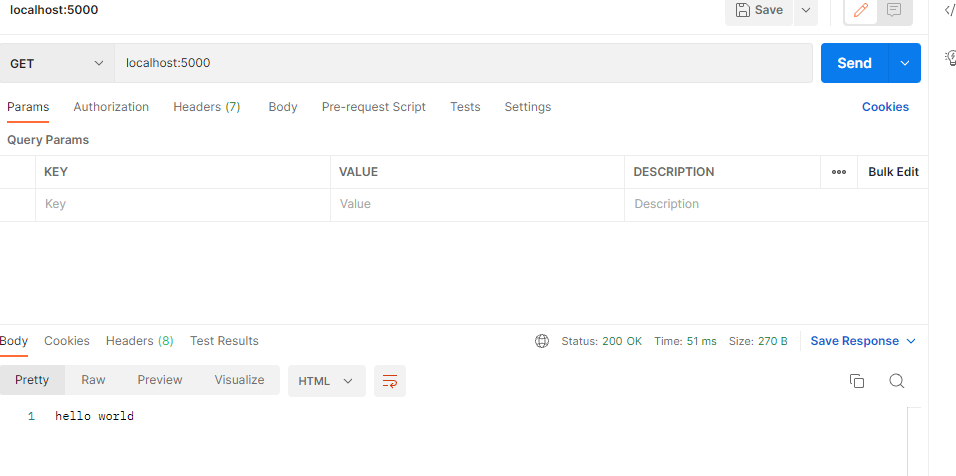Click the Query Params heading

(48, 140)
